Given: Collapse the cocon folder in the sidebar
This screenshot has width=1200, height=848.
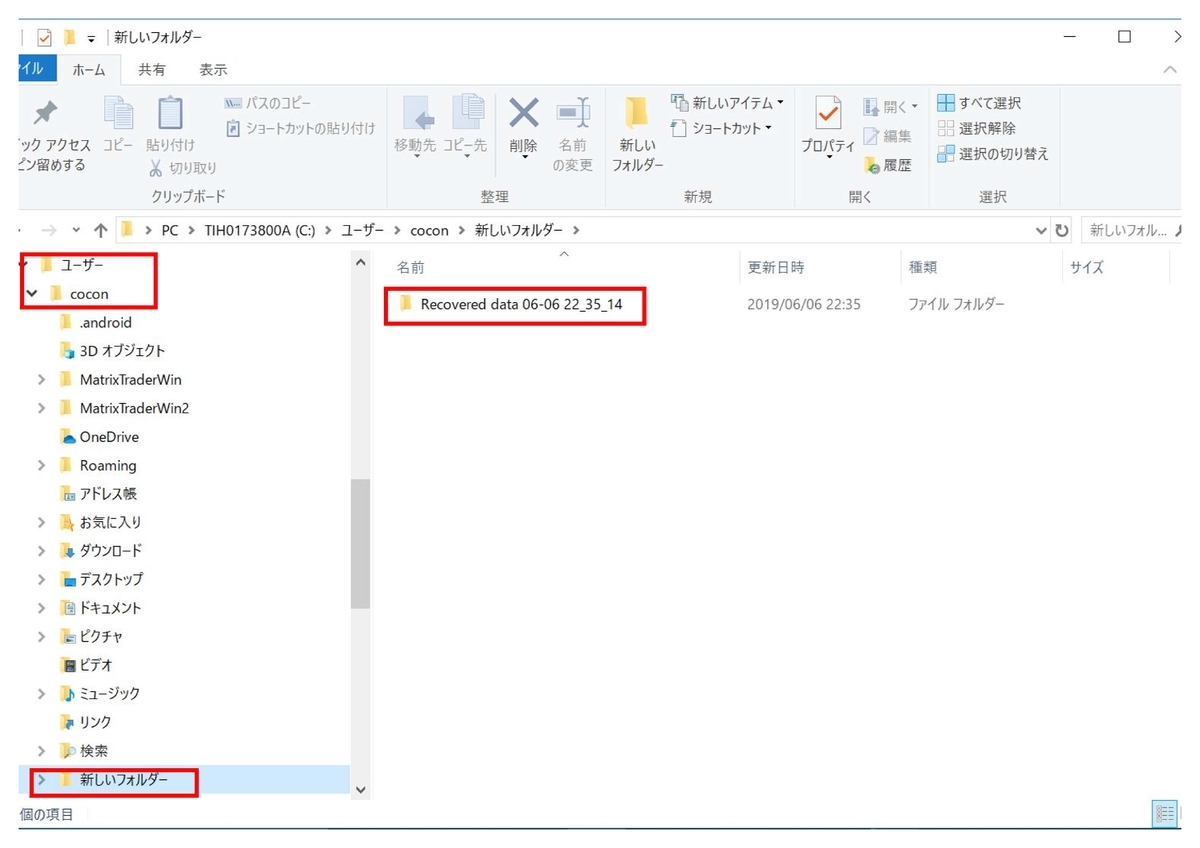Looking at the screenshot, I should coord(32,293).
